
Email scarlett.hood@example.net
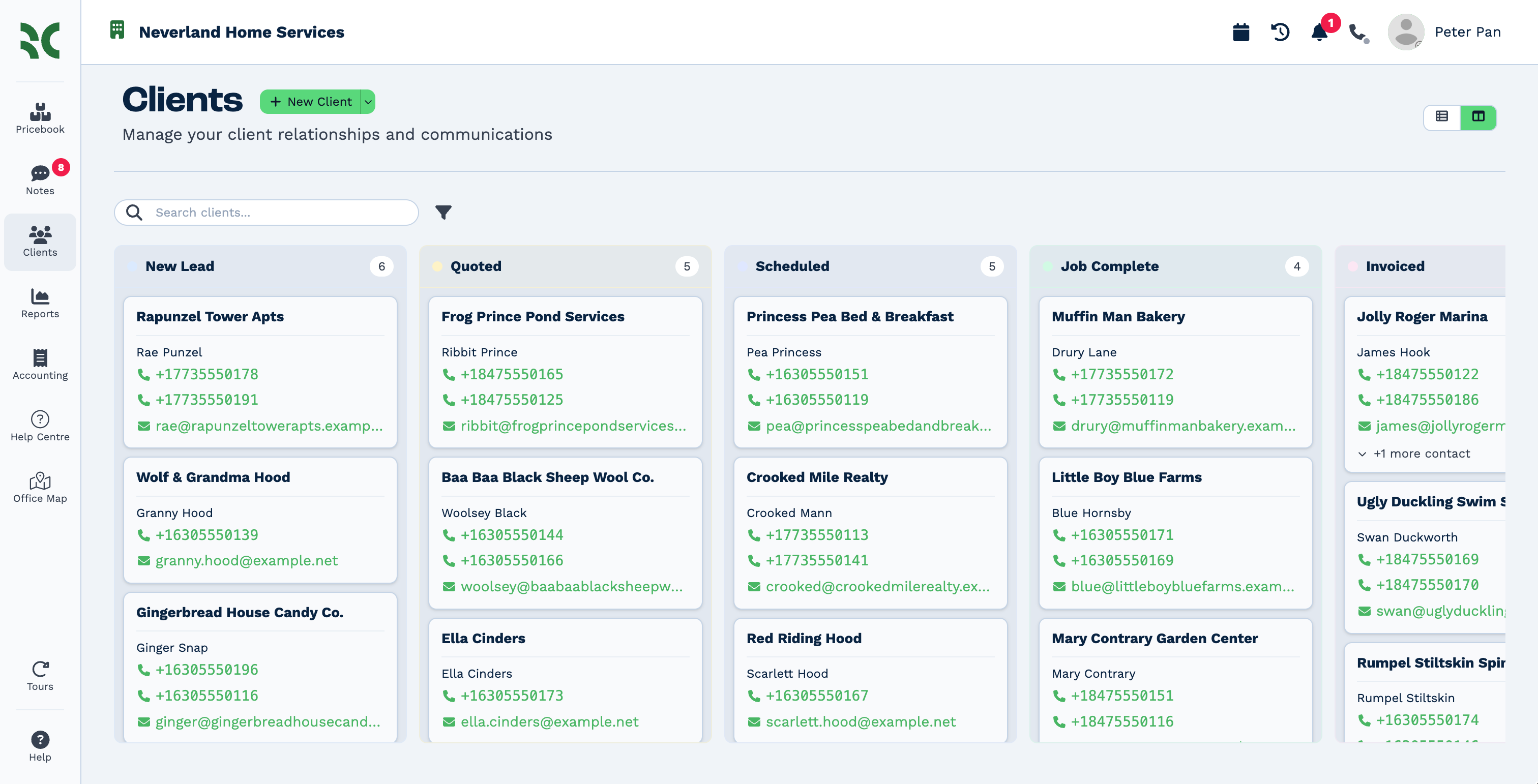[852, 722]
